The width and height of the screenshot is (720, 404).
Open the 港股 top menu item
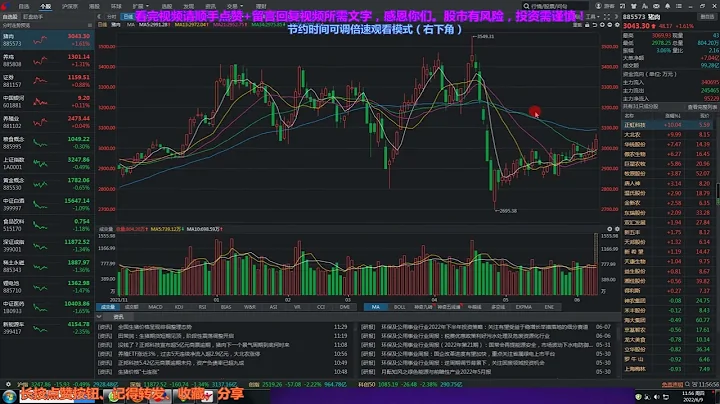(94, 6)
